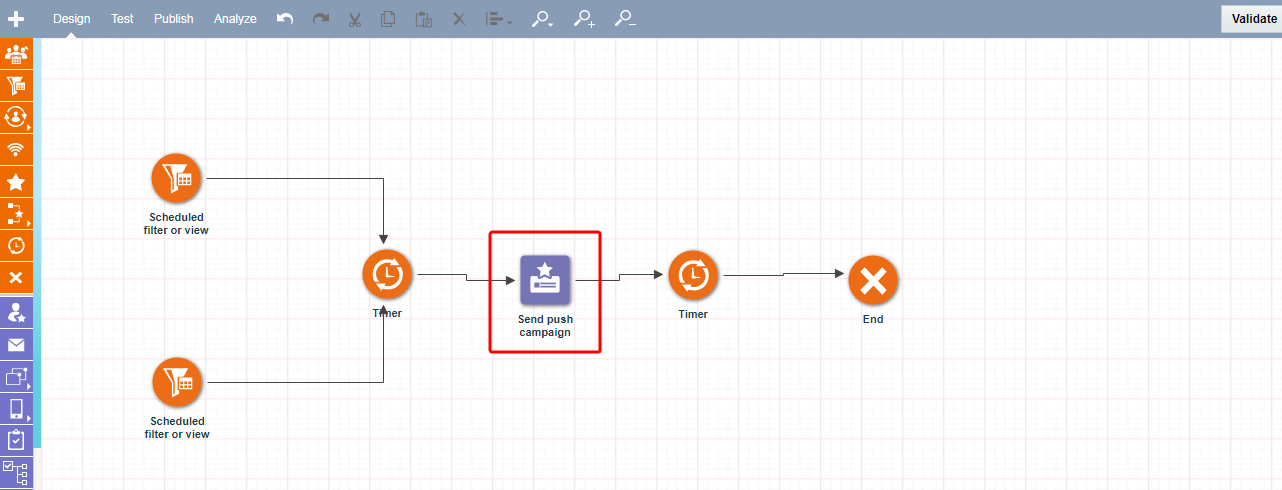Copy the selected element
Viewport: 1282px width, 490px height.
click(x=389, y=19)
